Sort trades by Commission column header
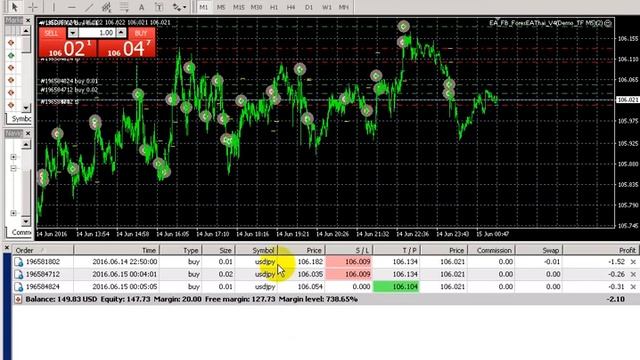This screenshot has width=640, height=360. pyautogui.click(x=491, y=250)
